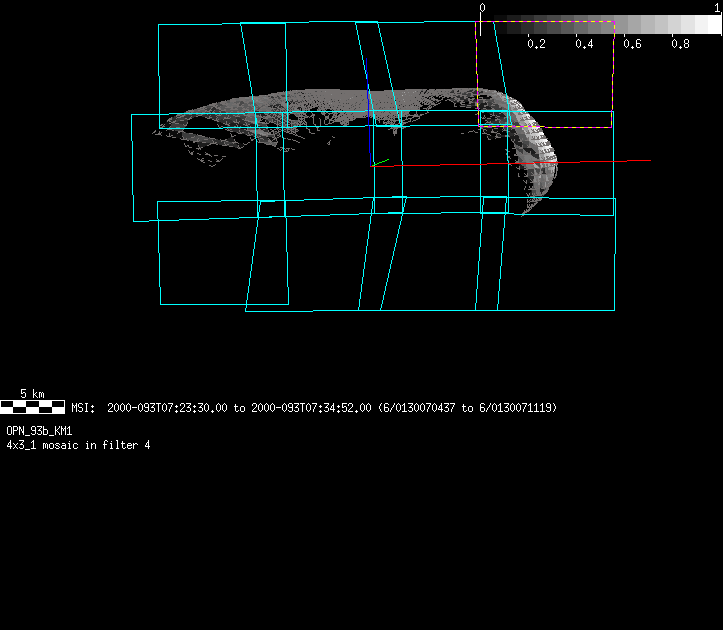Click the 0.4 tick label on colorbar
The height and width of the screenshot is (630, 723).
(x=585, y=44)
